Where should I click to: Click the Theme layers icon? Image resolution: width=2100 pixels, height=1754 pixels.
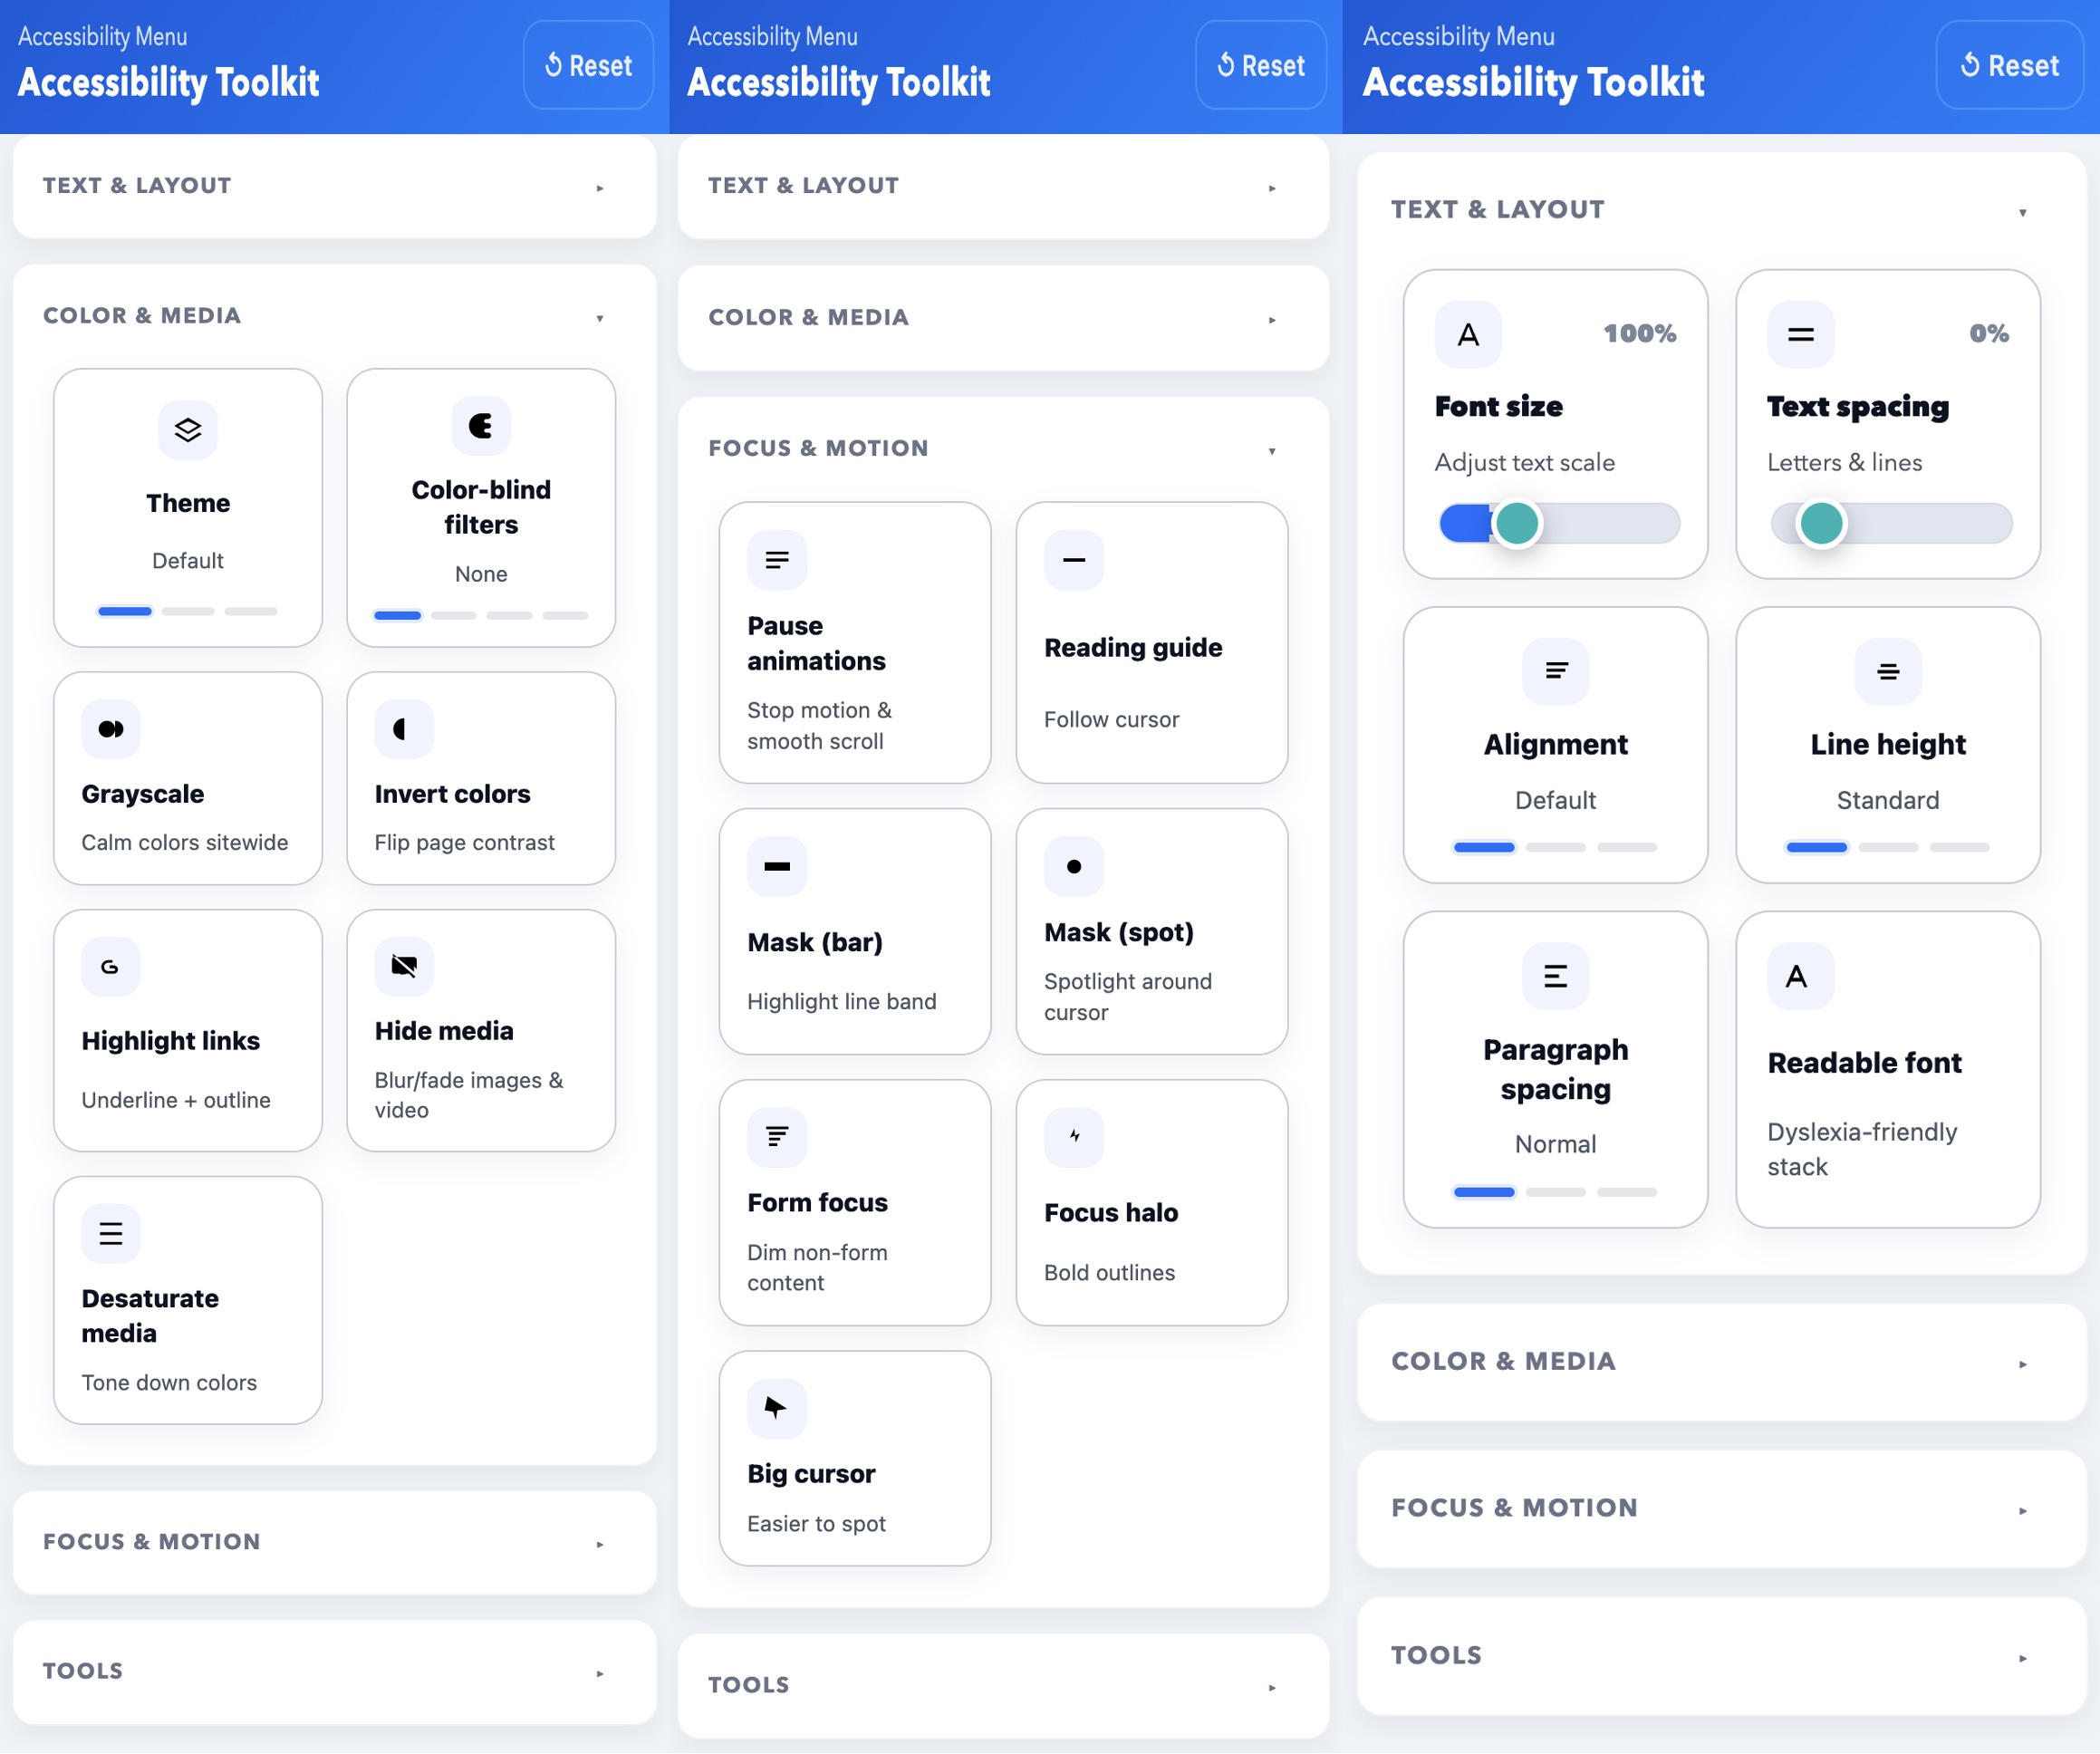[188, 430]
